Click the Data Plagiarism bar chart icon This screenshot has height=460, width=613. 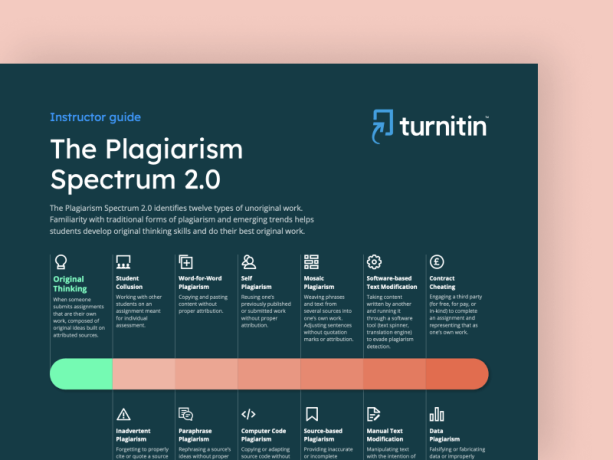436,414
